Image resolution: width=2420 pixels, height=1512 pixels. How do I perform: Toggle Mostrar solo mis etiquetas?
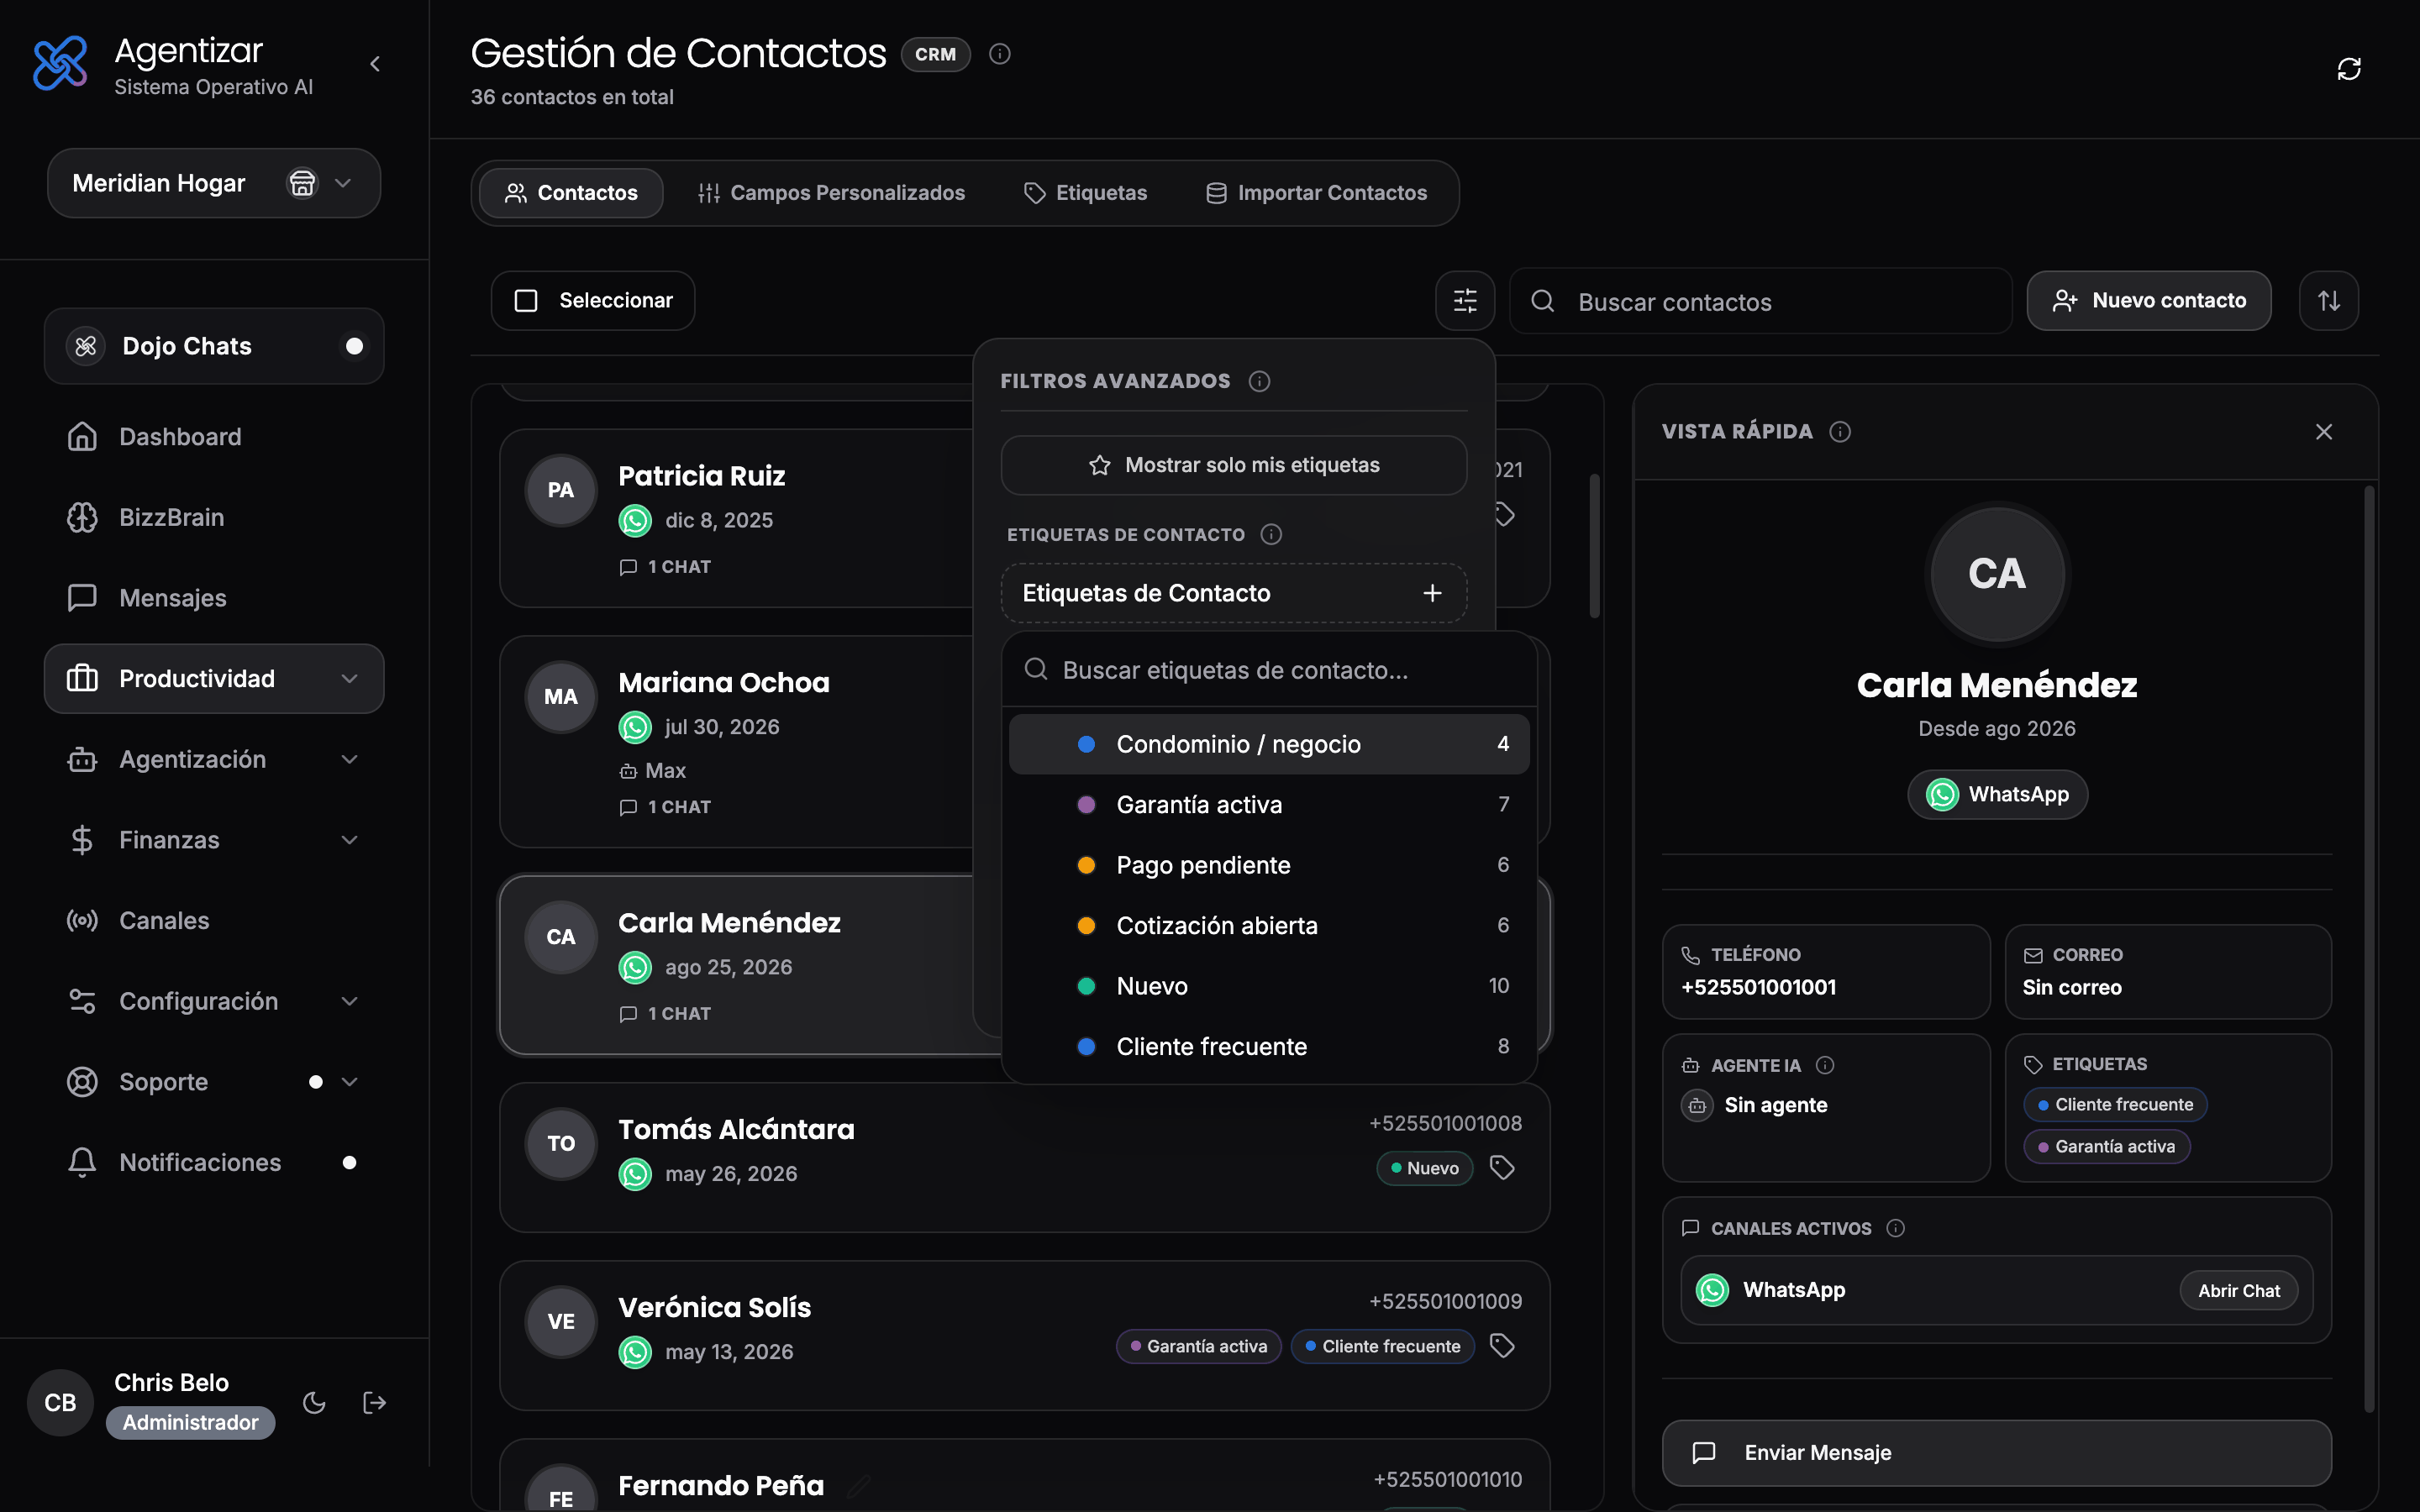click(x=1234, y=465)
